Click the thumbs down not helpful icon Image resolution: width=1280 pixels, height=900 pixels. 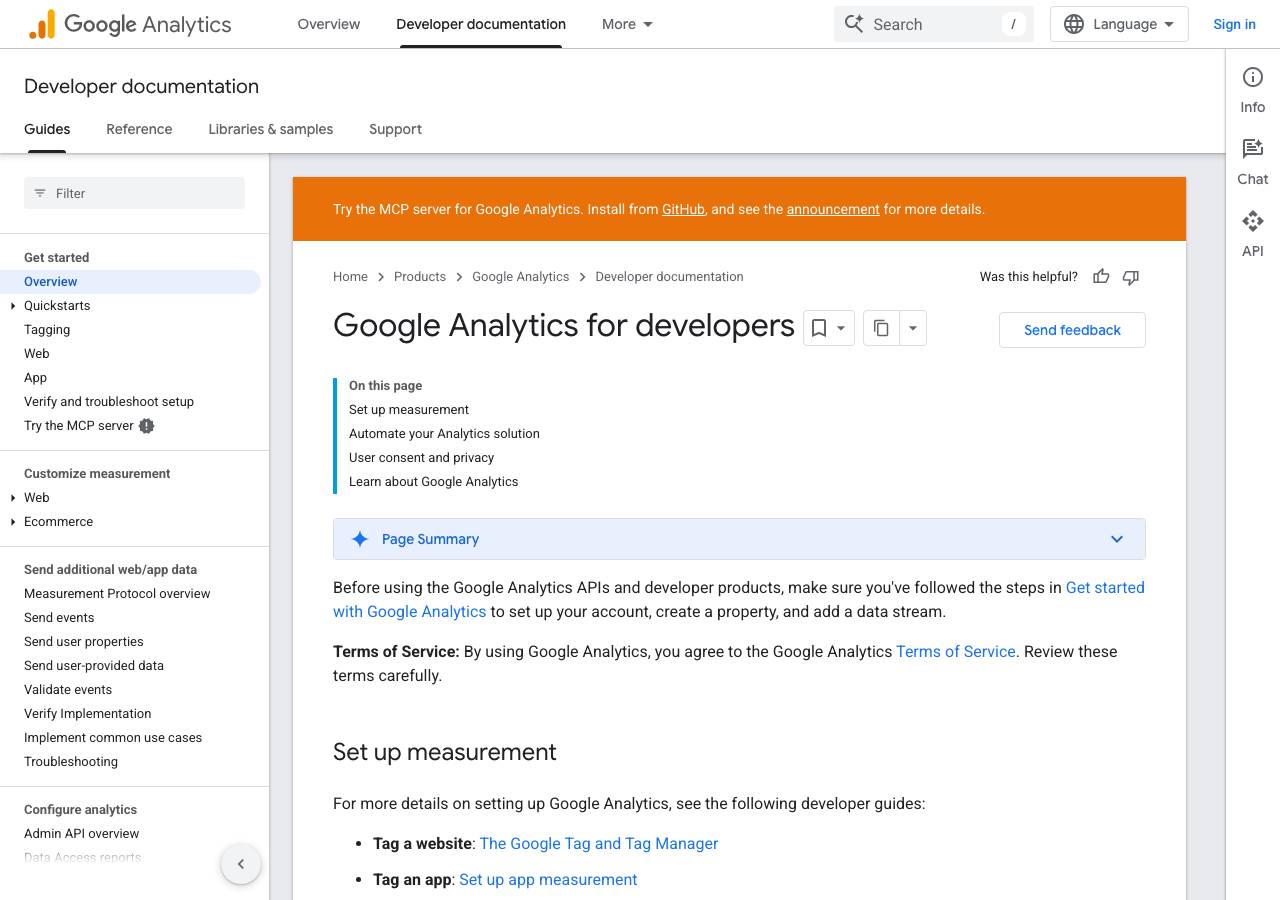[x=1131, y=277]
